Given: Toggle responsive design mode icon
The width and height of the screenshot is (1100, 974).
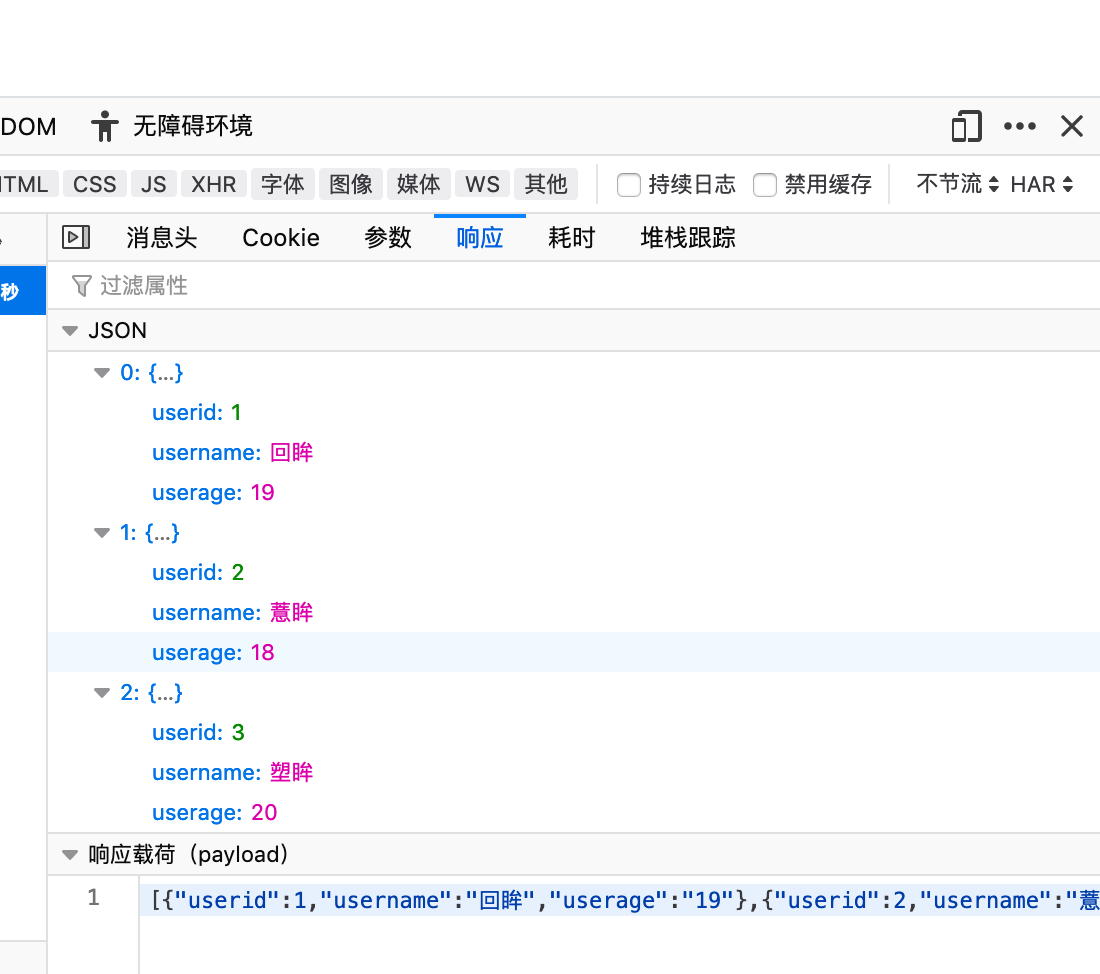Looking at the screenshot, I should click(966, 126).
